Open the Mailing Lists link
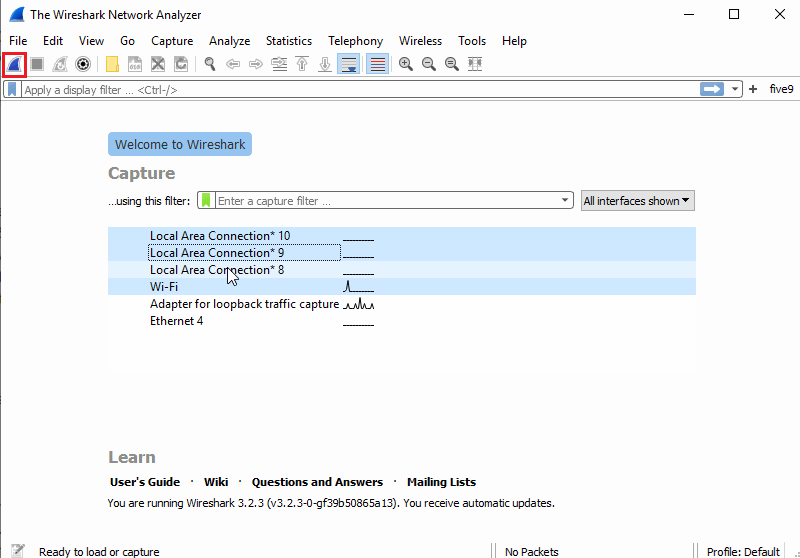The image size is (800, 558). pos(441,482)
